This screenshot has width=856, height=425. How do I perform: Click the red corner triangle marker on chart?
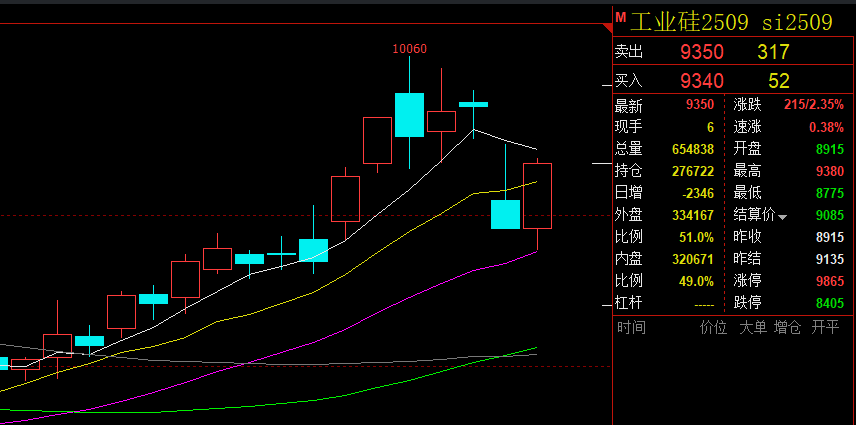point(608,27)
